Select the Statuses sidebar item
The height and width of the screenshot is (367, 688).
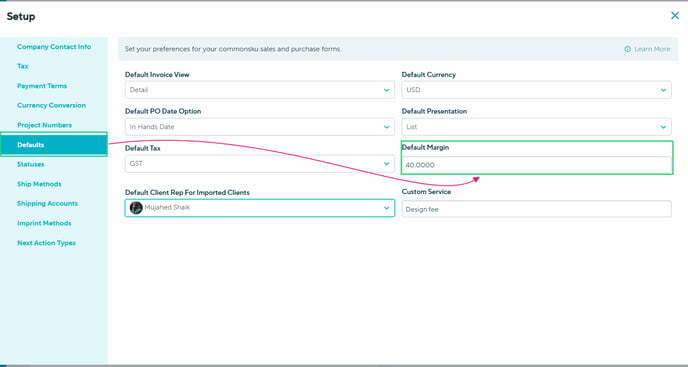(x=31, y=164)
